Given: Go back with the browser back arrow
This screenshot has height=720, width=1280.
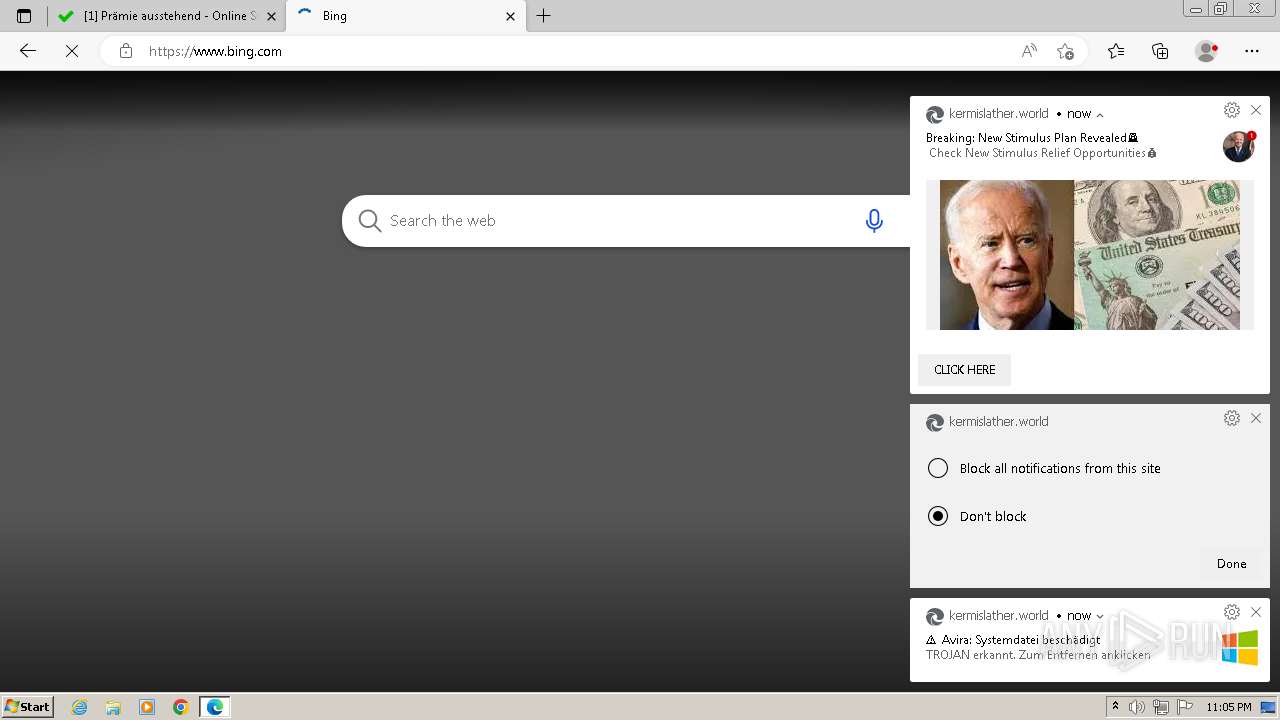Looking at the screenshot, I should pyautogui.click(x=28, y=51).
